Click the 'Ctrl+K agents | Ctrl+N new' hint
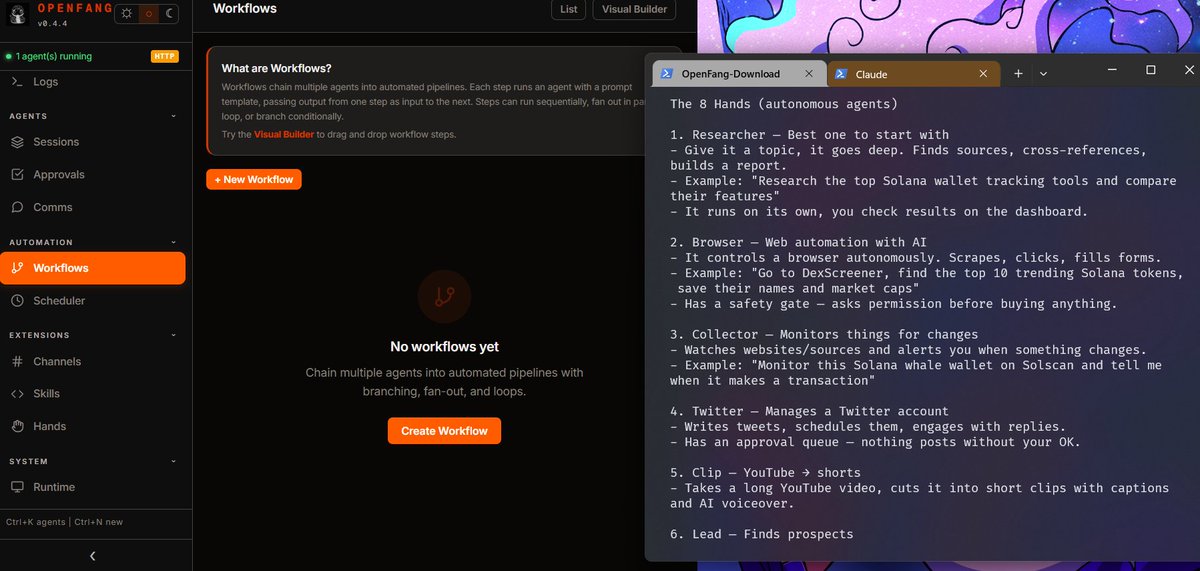Image resolution: width=1200 pixels, height=571 pixels. pyautogui.click(x=64, y=522)
